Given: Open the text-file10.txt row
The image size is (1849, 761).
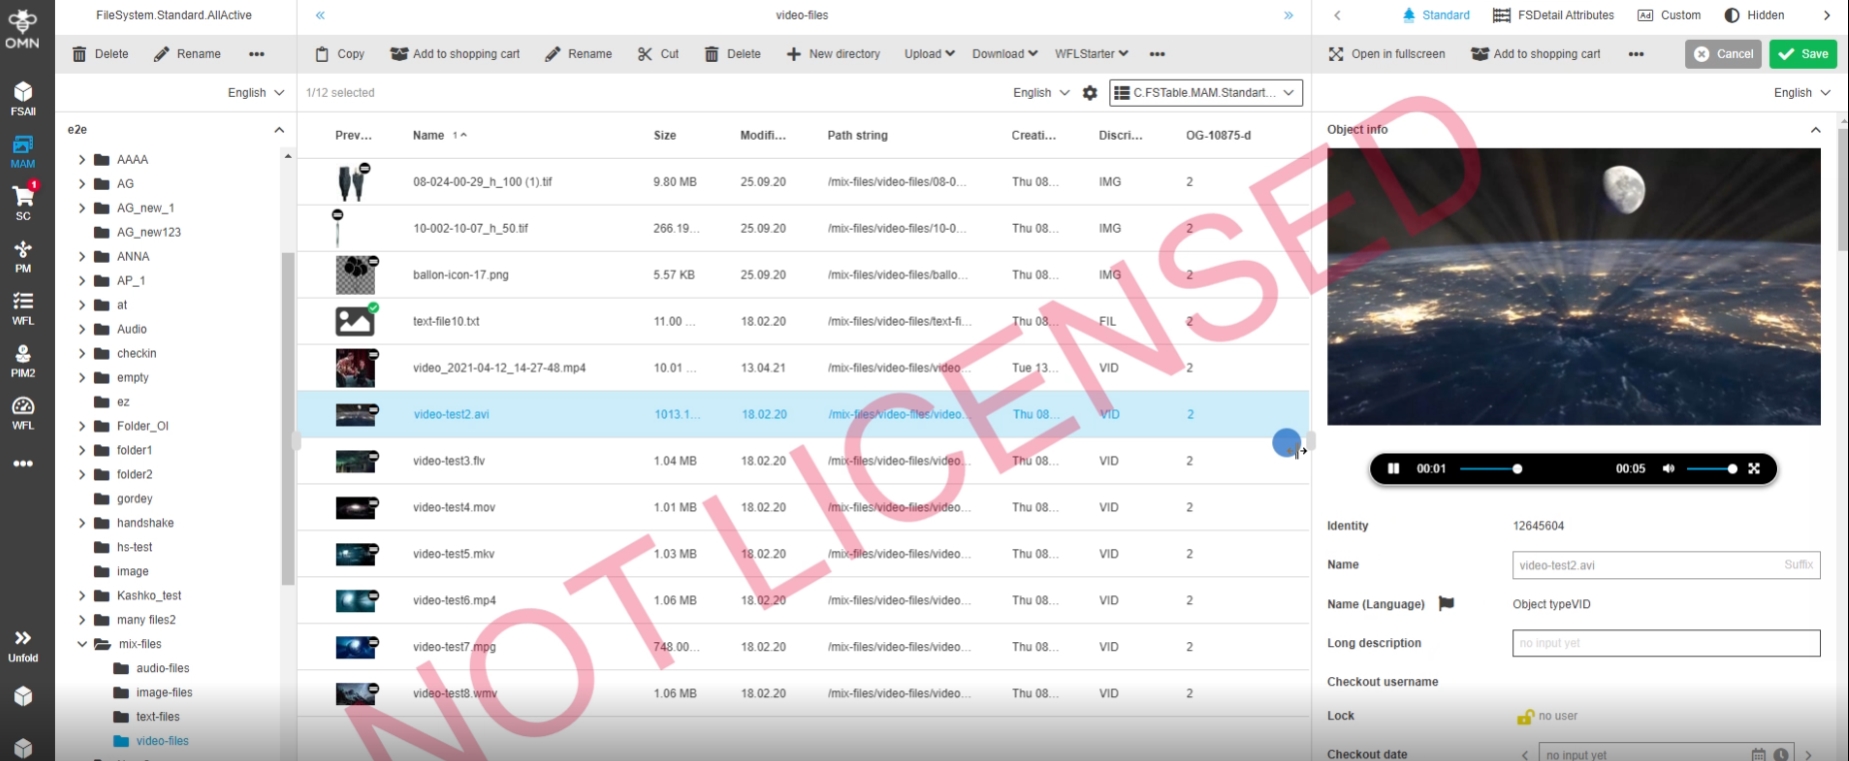Looking at the screenshot, I should pyautogui.click(x=803, y=321).
